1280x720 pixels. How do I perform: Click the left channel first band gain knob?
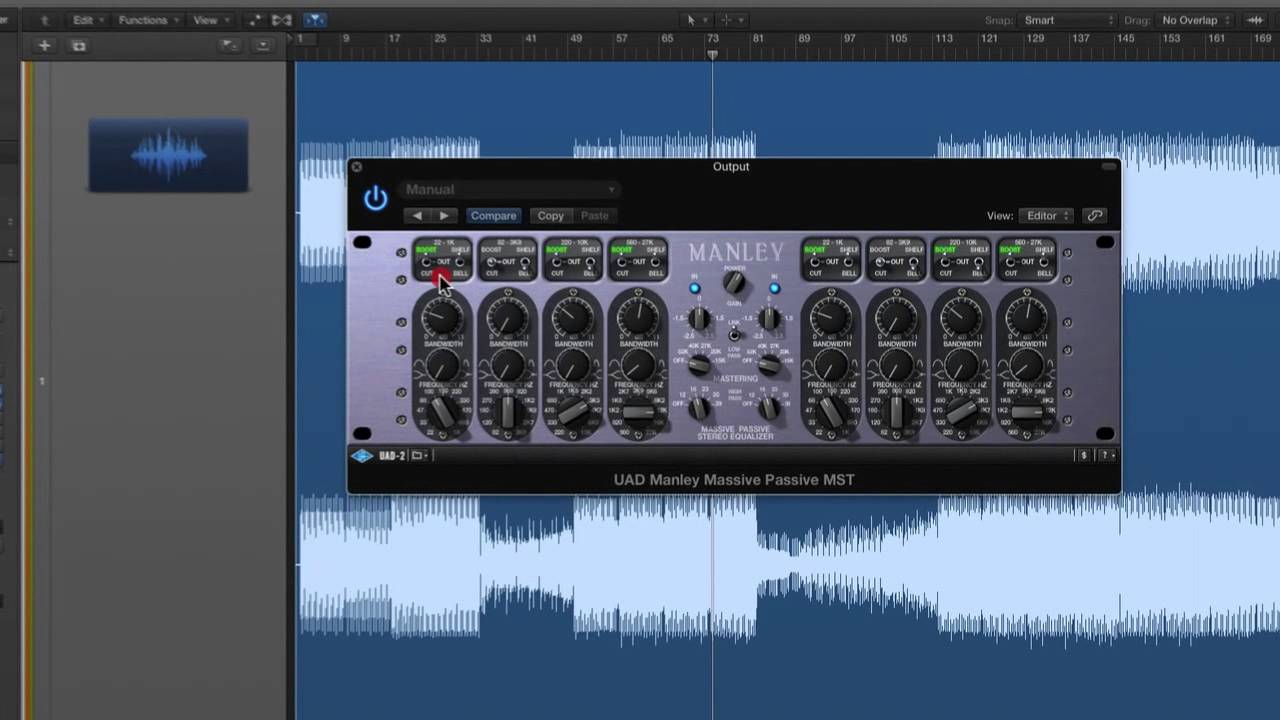pyautogui.click(x=441, y=318)
